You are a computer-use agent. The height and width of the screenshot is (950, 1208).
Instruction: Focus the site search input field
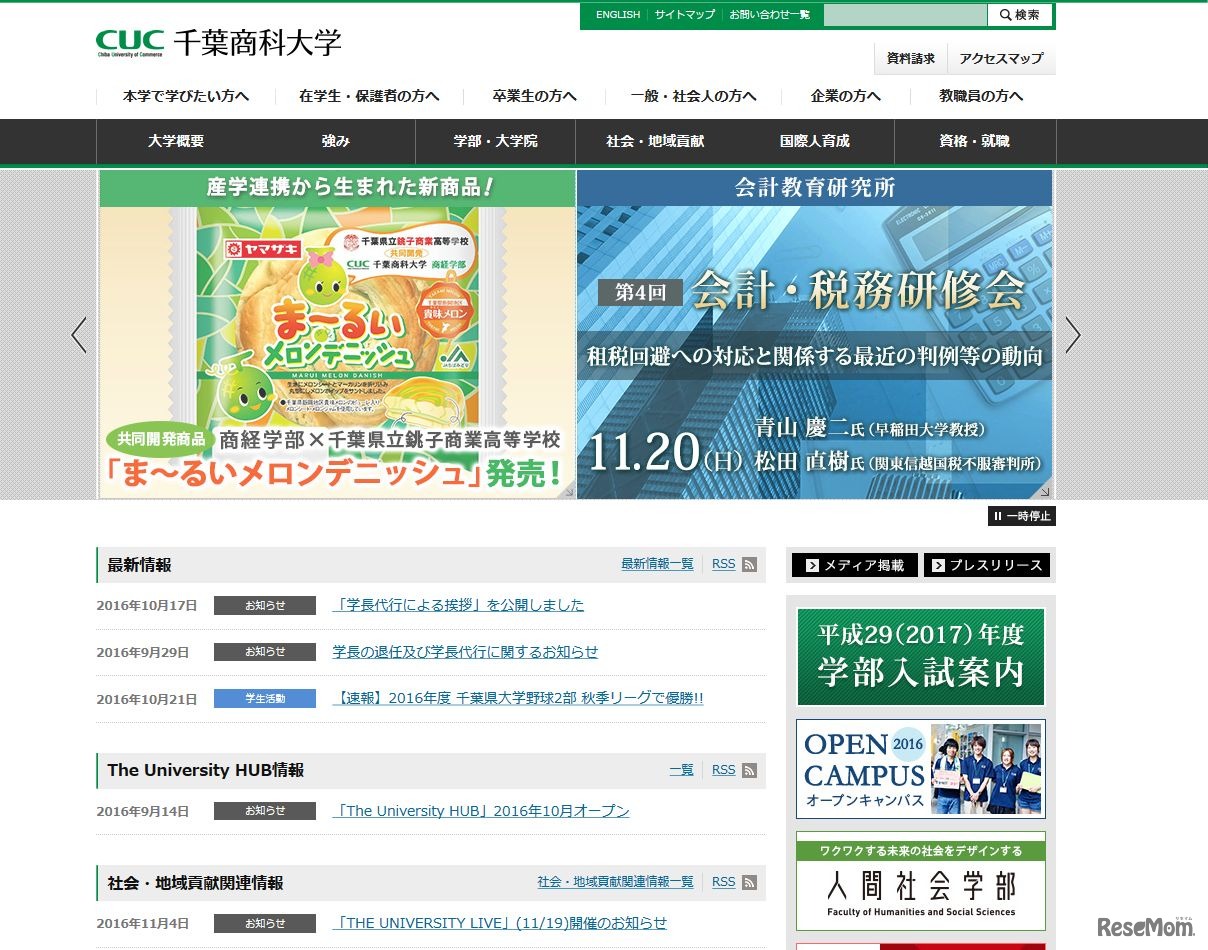(904, 15)
